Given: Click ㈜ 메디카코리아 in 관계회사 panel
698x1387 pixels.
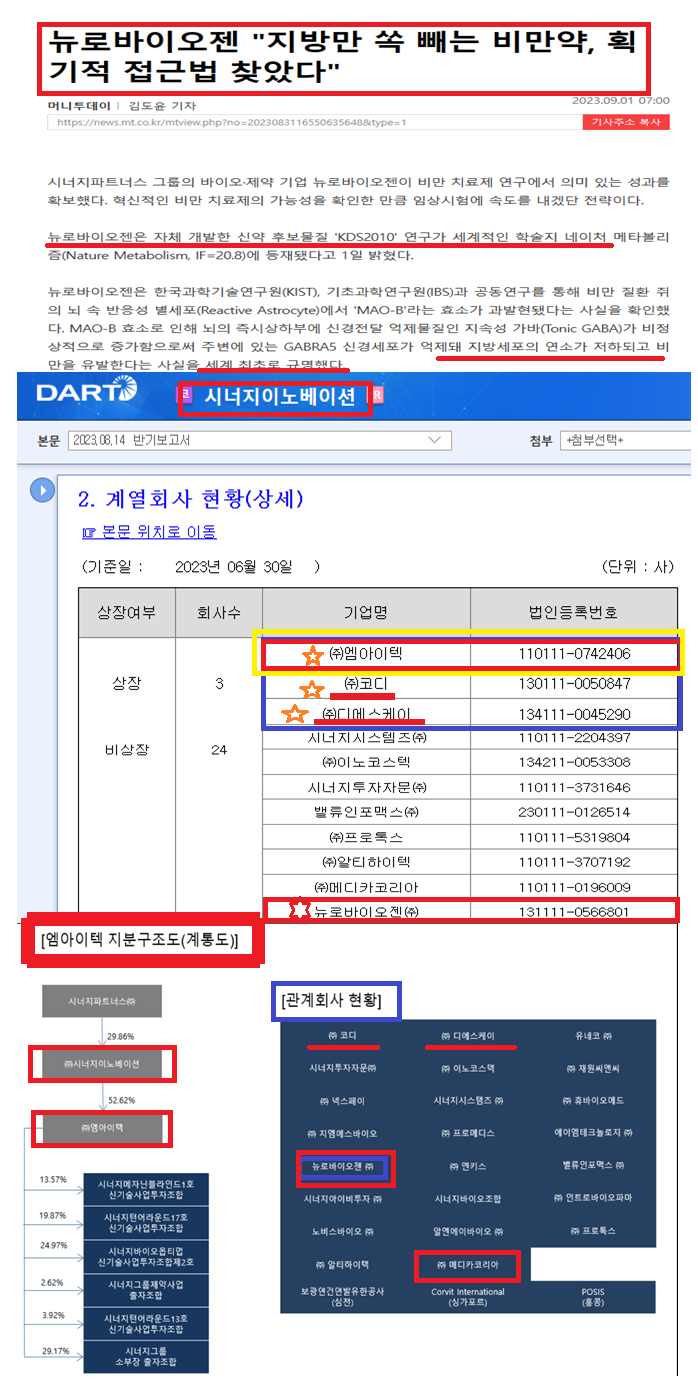Looking at the screenshot, I should (468, 1265).
